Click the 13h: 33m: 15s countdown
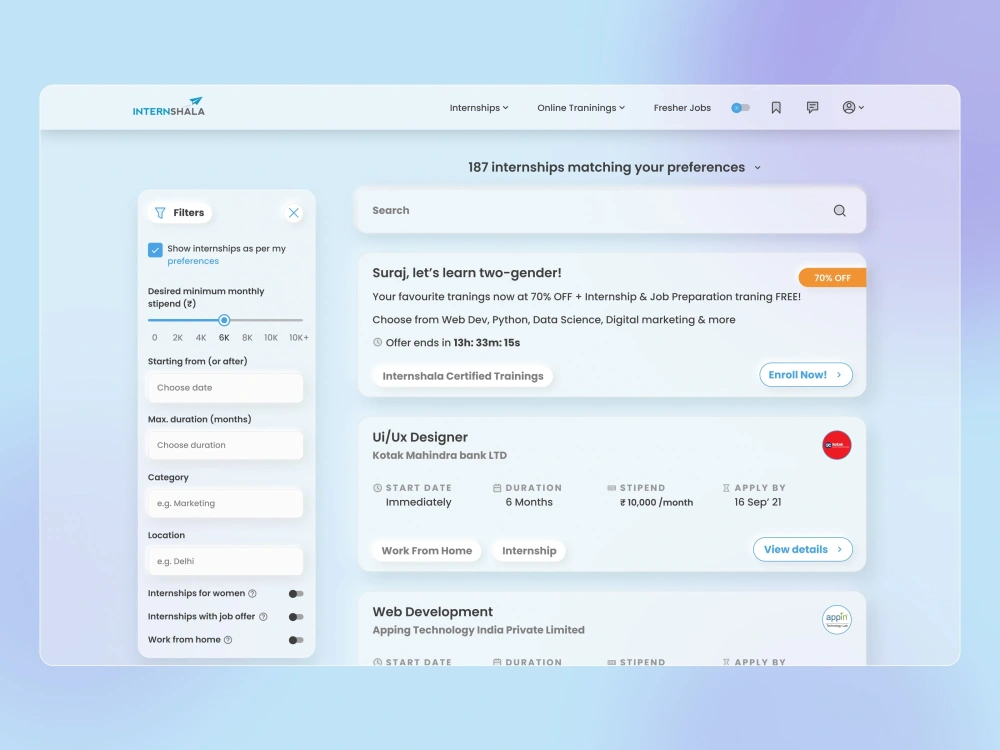 tap(487, 342)
